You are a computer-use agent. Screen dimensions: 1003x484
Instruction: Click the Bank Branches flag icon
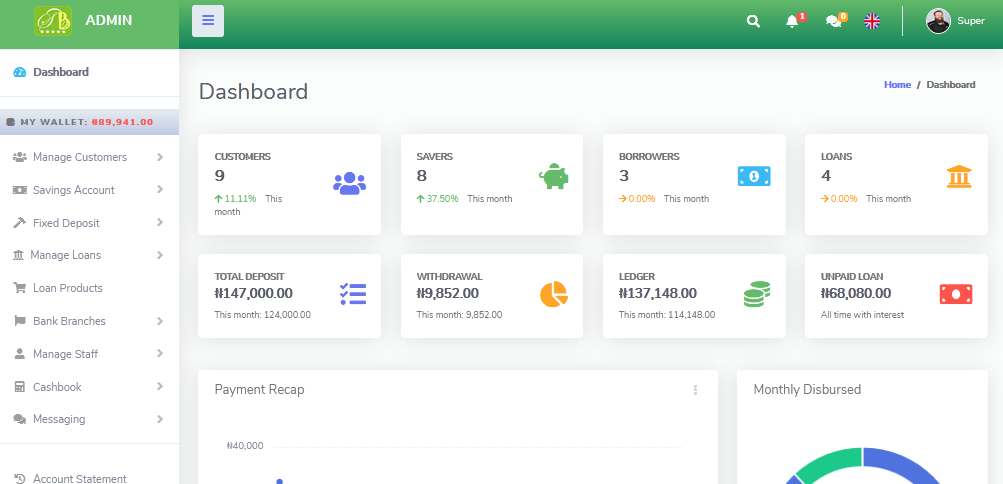[20, 321]
